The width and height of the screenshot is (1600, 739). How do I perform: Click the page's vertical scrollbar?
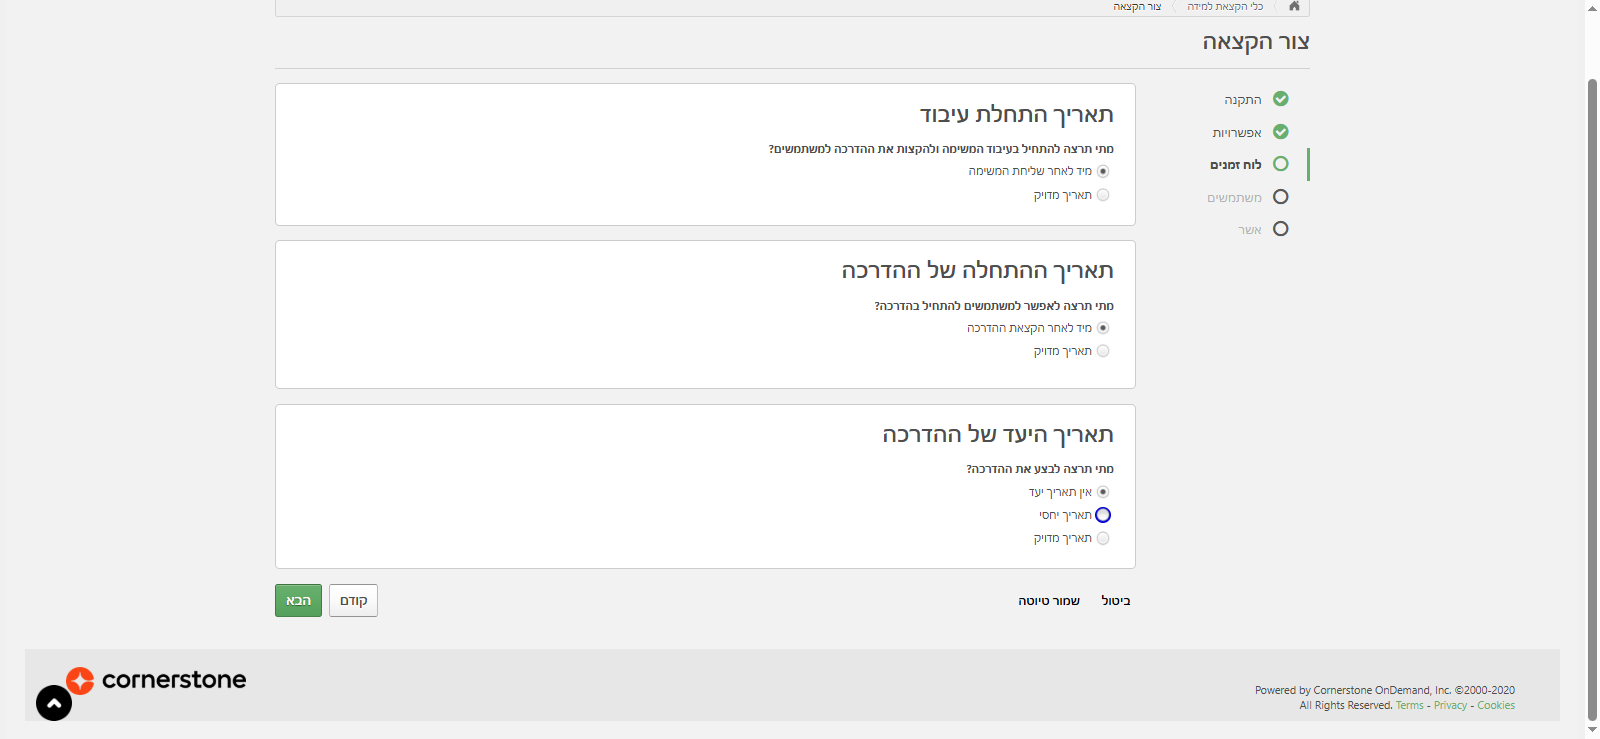click(1592, 400)
